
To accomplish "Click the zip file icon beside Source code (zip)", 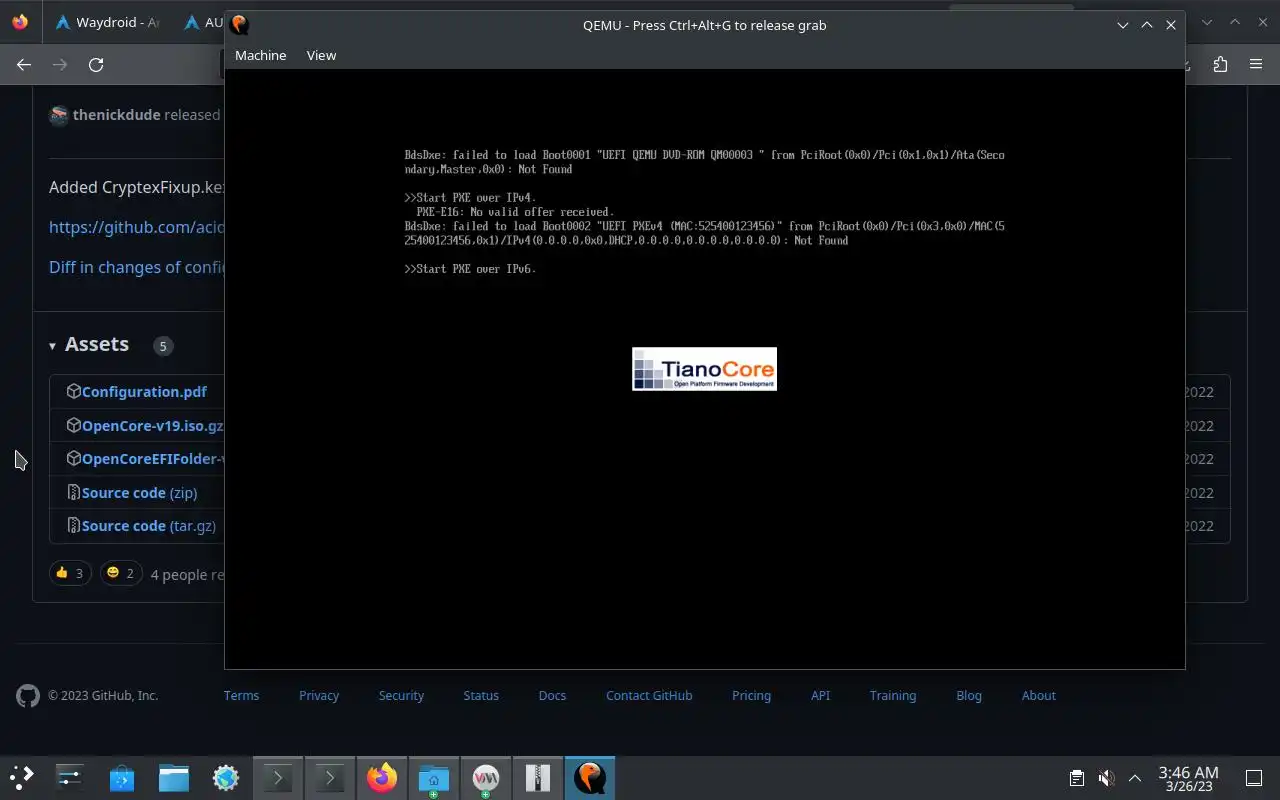I will (73, 492).
